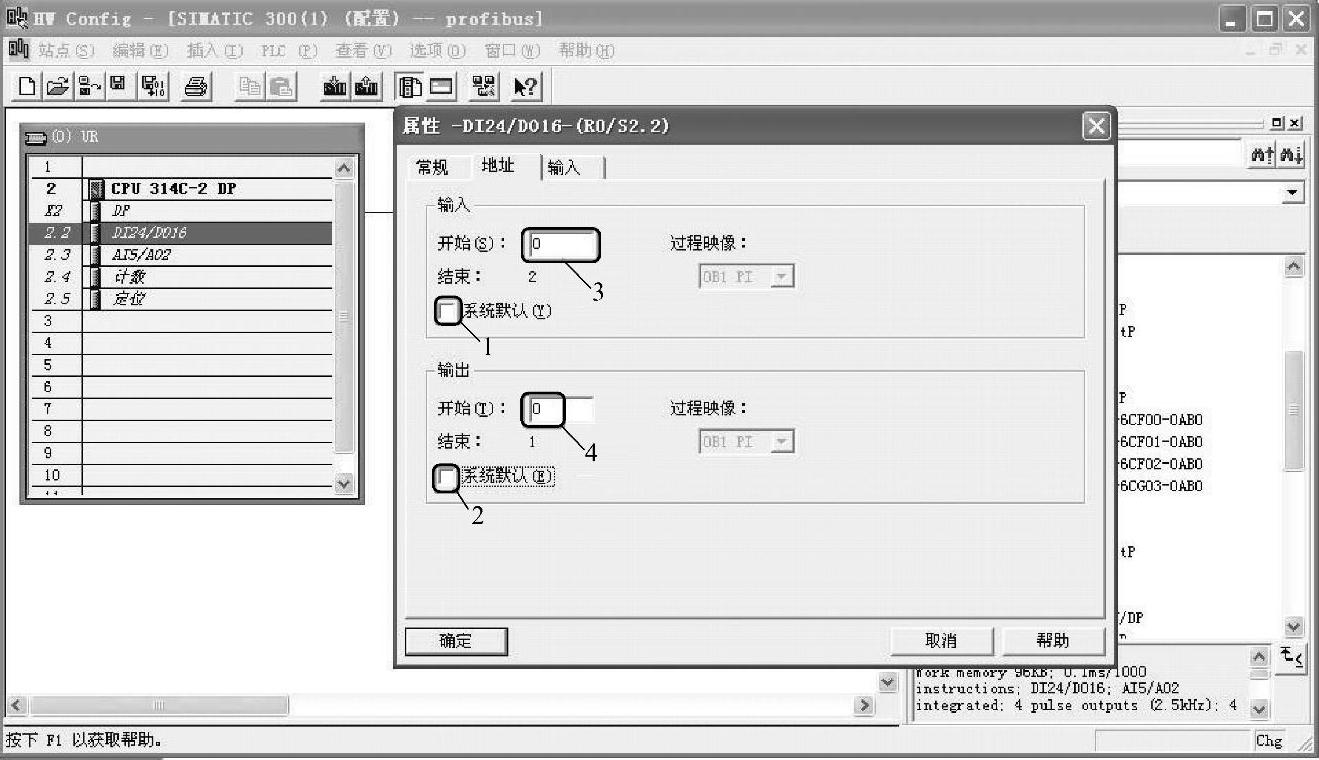The image size is (1319, 760).
Task: Open the 编辑(E) menu
Action: click(140, 50)
